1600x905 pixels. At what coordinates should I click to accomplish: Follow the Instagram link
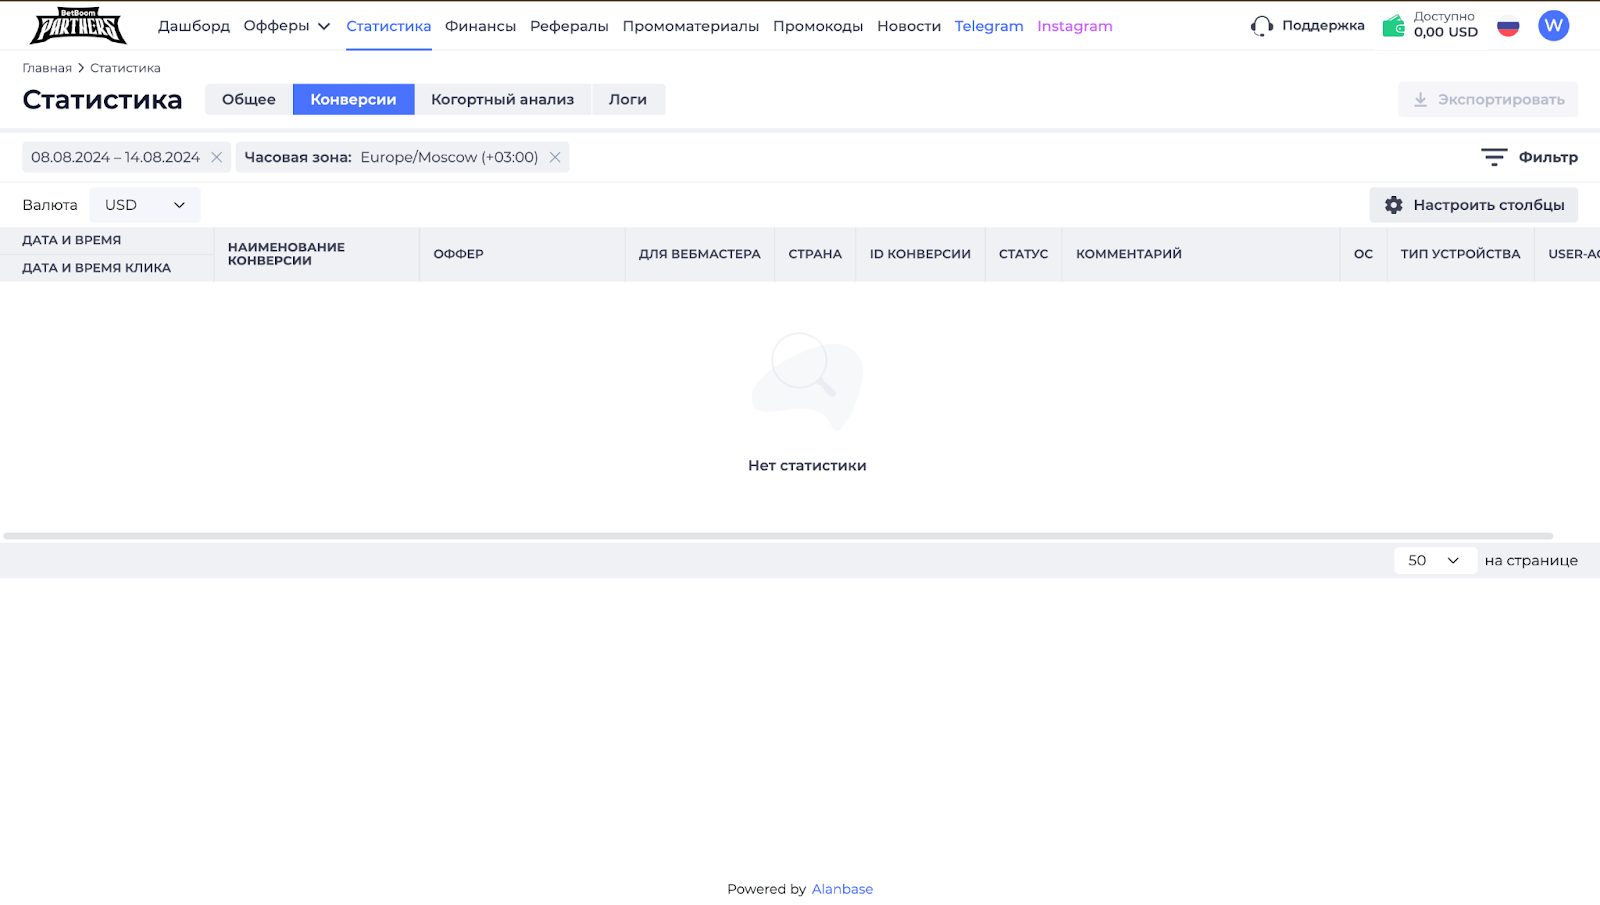[1075, 26]
